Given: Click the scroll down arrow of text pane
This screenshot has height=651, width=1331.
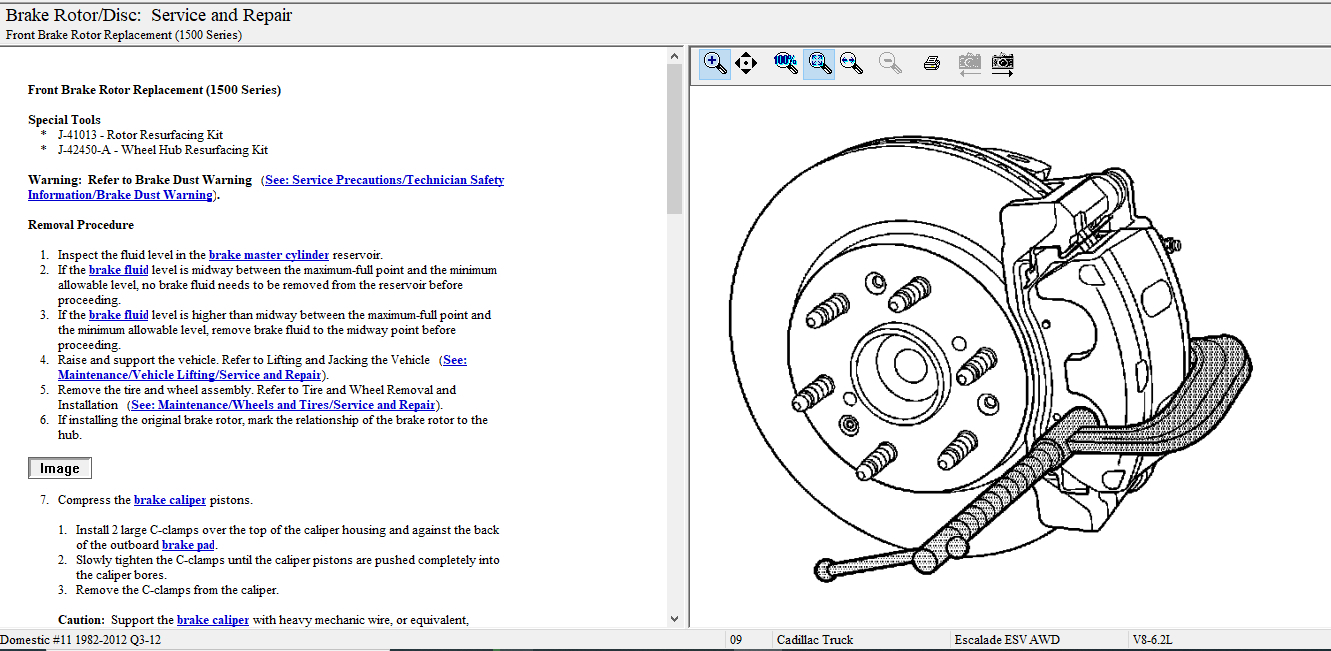Looking at the screenshot, I should click(674, 619).
